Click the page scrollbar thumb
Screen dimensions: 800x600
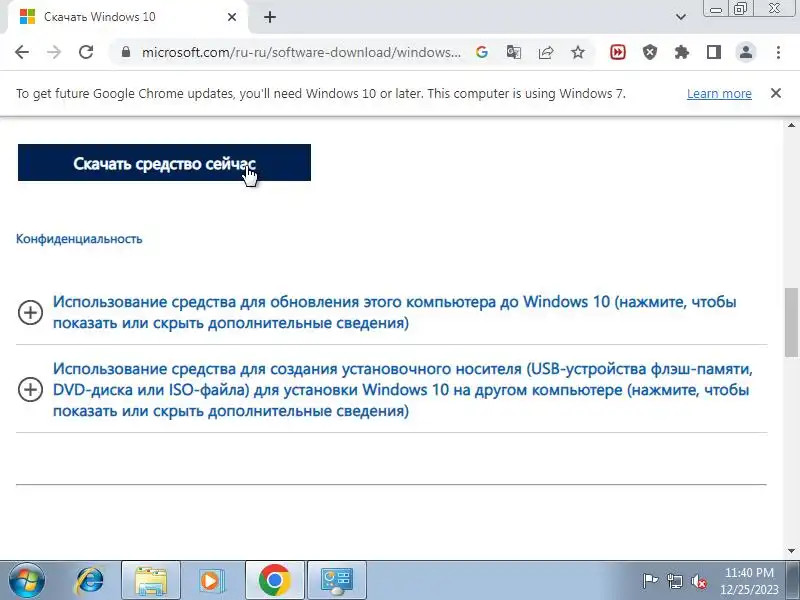click(x=791, y=322)
